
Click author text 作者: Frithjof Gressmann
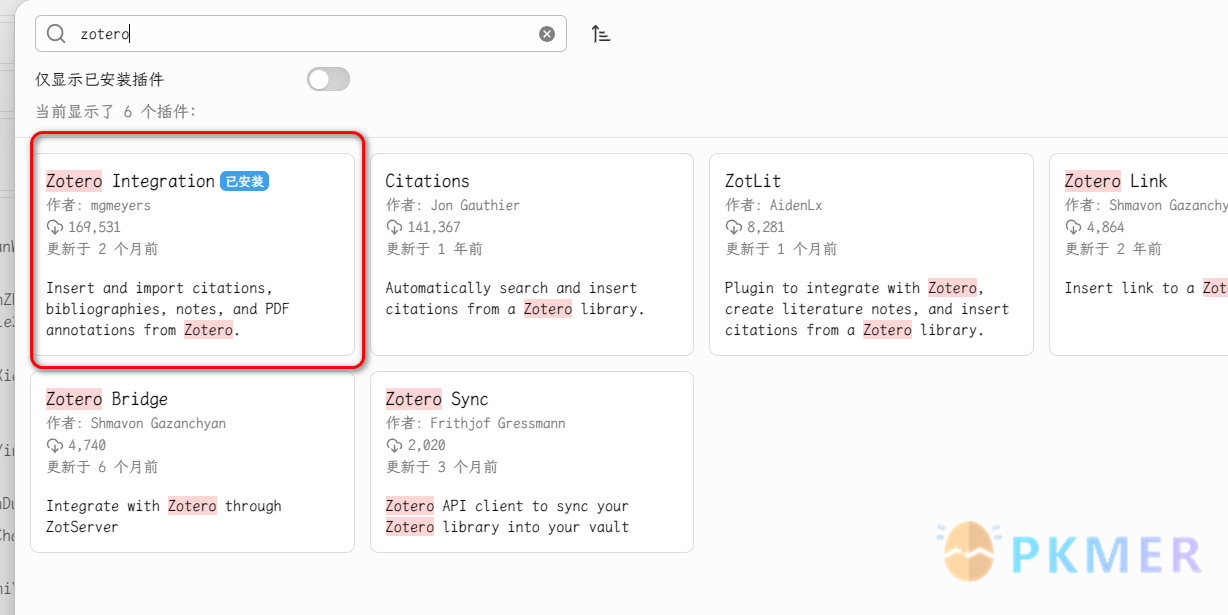pos(476,423)
